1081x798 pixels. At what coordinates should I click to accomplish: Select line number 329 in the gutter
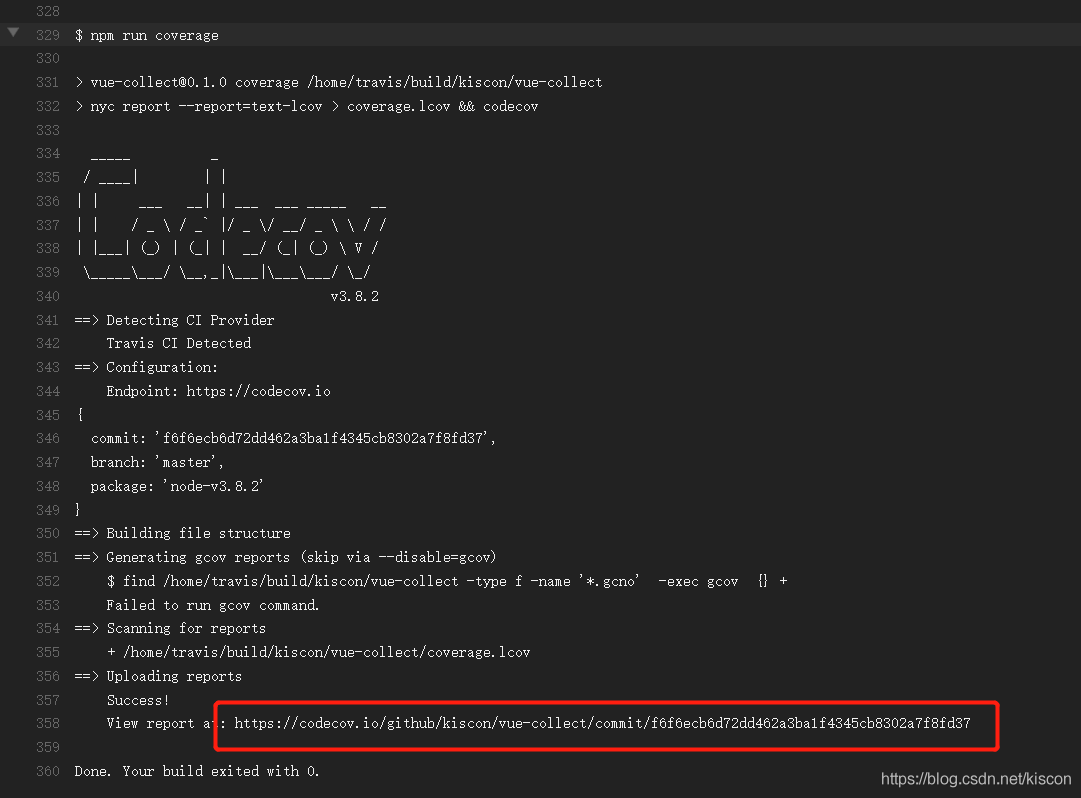click(x=47, y=35)
